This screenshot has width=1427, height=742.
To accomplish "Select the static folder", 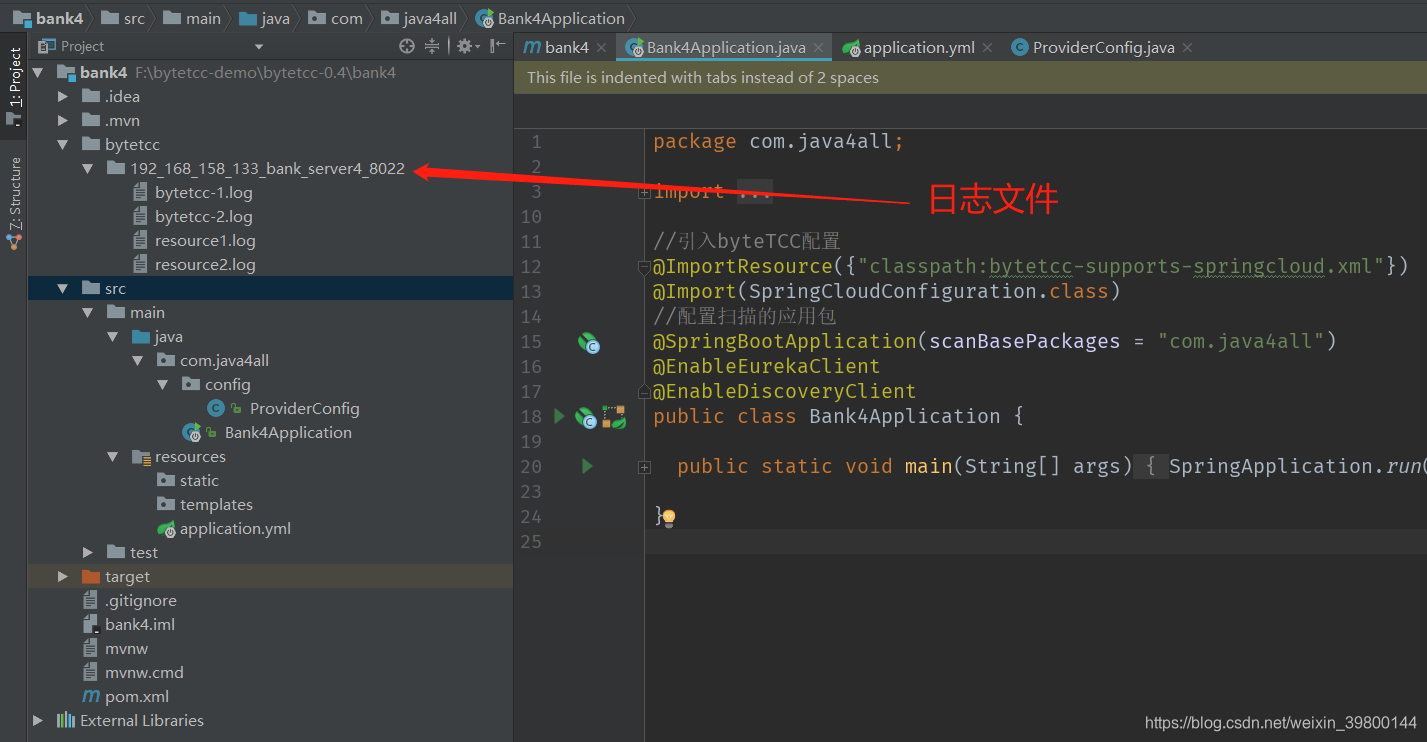I will point(199,480).
